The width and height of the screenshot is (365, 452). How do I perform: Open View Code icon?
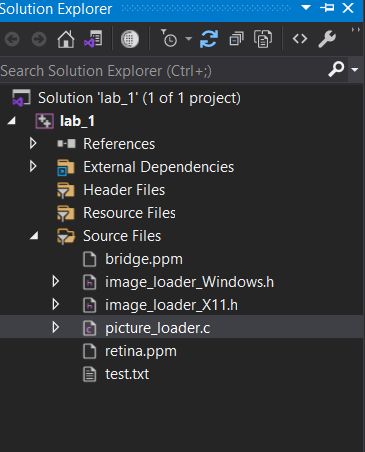(300, 39)
